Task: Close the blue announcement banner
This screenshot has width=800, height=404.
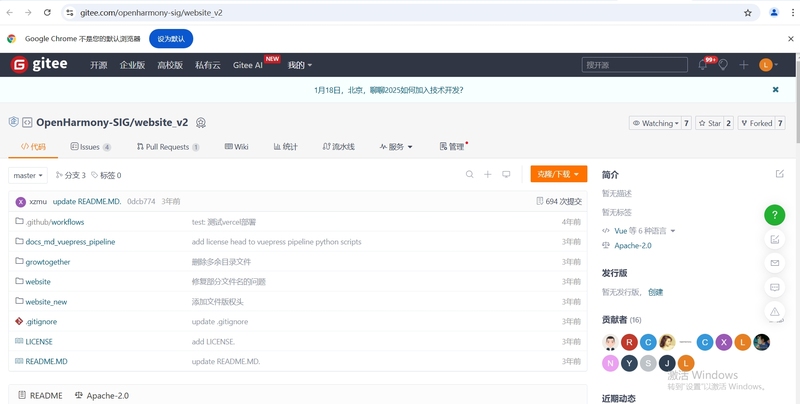Action: pos(776,90)
